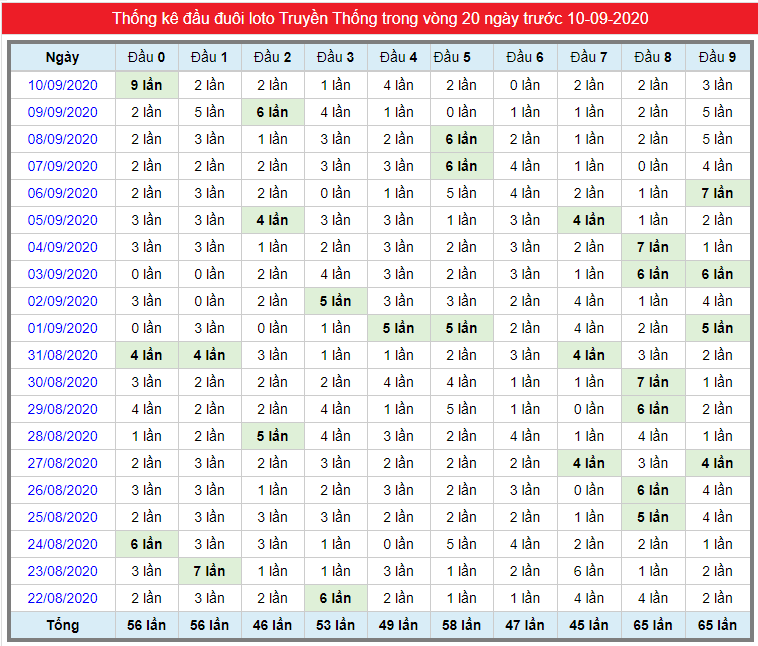
Task: Select highlighted 7 lần cell in 23/08/2020 row
Action: [x=209, y=571]
